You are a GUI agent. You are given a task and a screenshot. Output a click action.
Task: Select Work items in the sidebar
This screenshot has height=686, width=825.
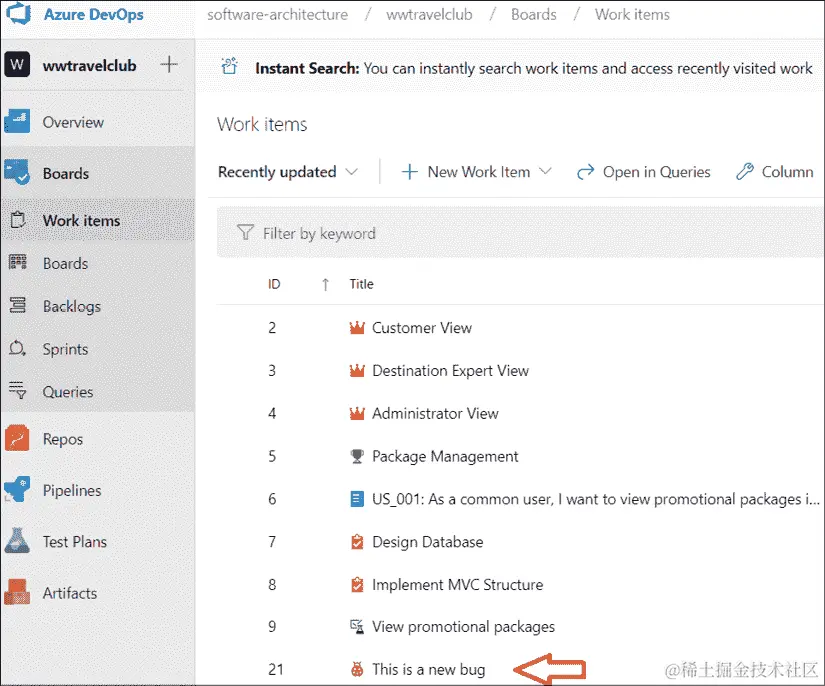coord(82,220)
